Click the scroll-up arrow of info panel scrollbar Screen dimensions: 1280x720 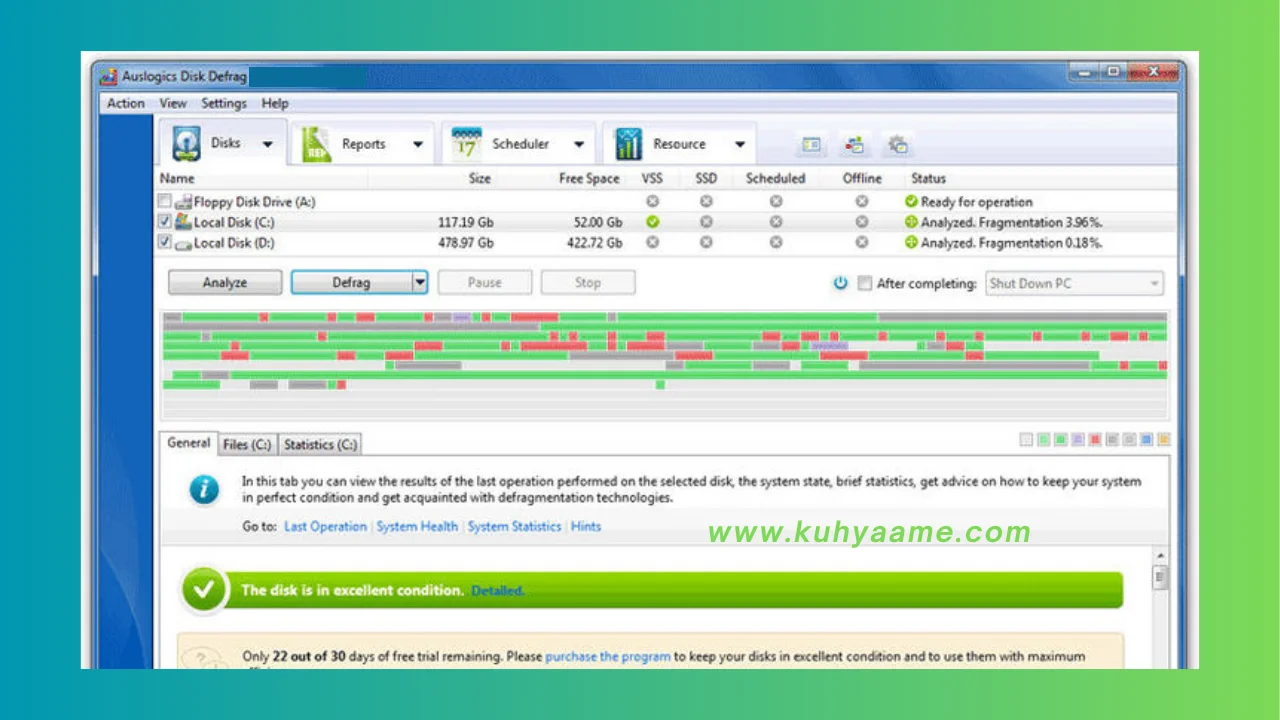pyautogui.click(x=1160, y=555)
